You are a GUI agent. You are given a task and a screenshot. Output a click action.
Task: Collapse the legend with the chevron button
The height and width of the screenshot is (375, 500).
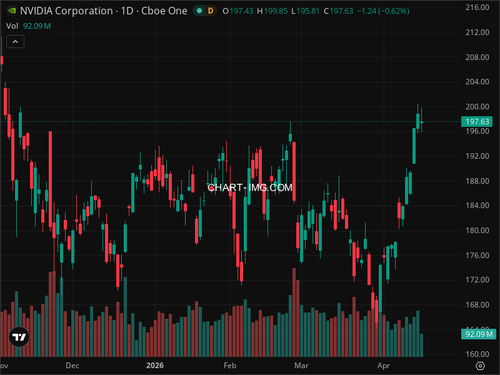tap(15, 42)
